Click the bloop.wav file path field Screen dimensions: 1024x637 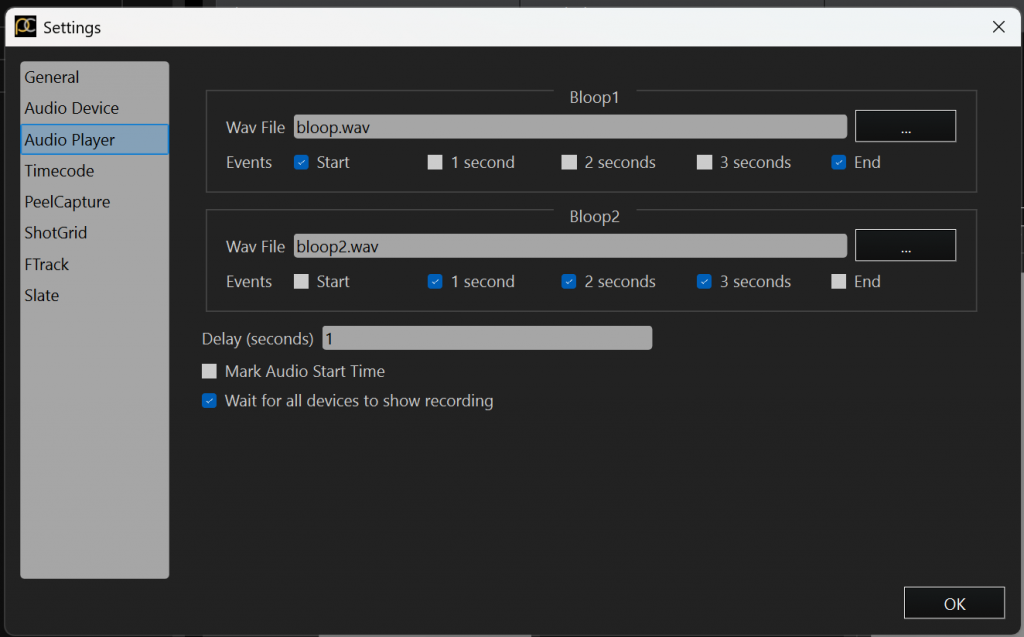(570, 127)
